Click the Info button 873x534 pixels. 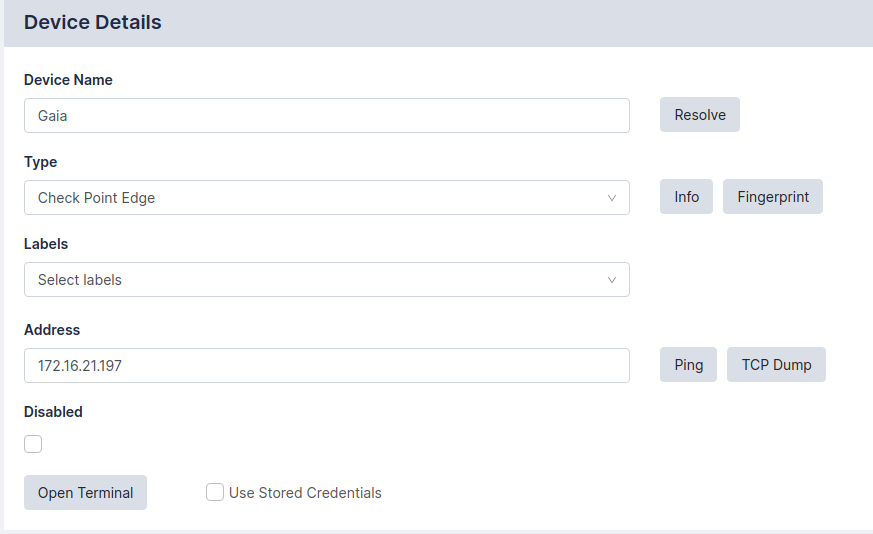pyautogui.click(x=686, y=197)
